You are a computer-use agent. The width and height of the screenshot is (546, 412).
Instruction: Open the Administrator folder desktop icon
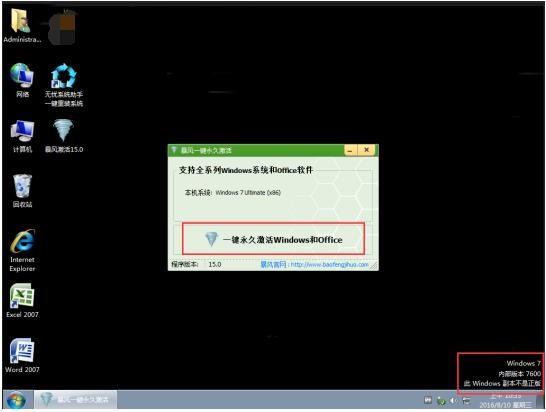pyautogui.click(x=22, y=26)
